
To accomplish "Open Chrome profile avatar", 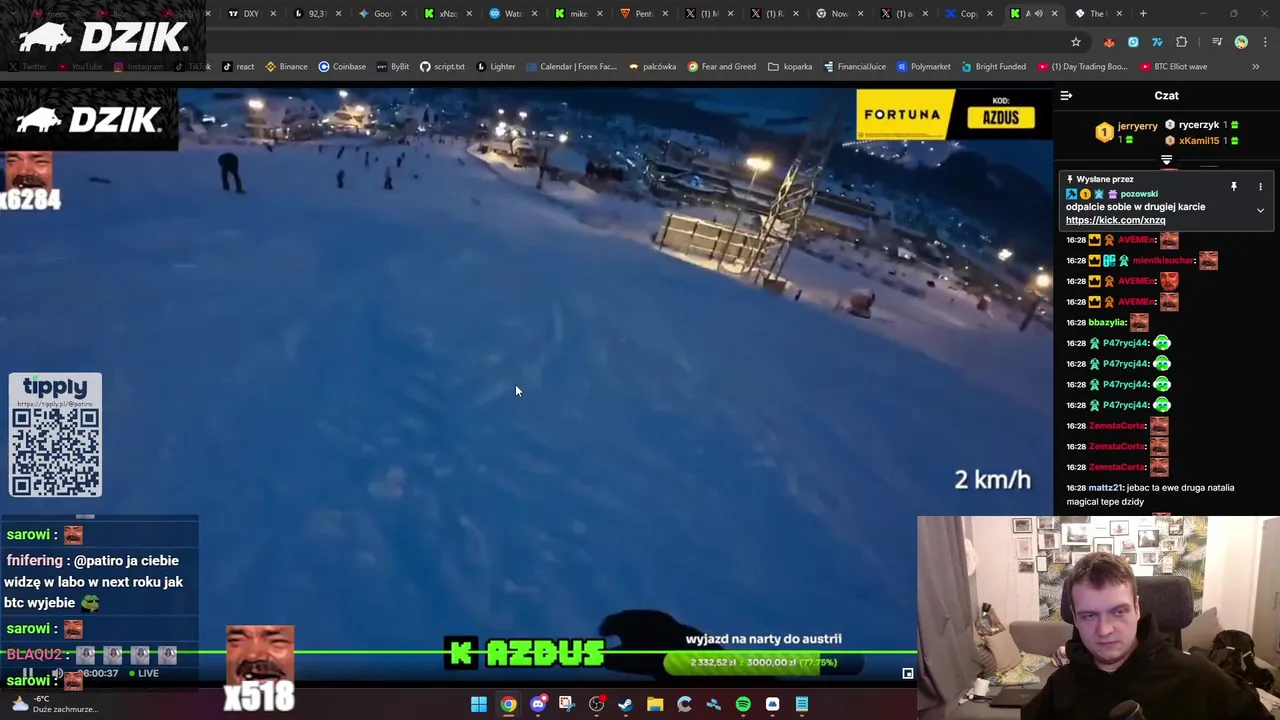I will click(x=1241, y=42).
